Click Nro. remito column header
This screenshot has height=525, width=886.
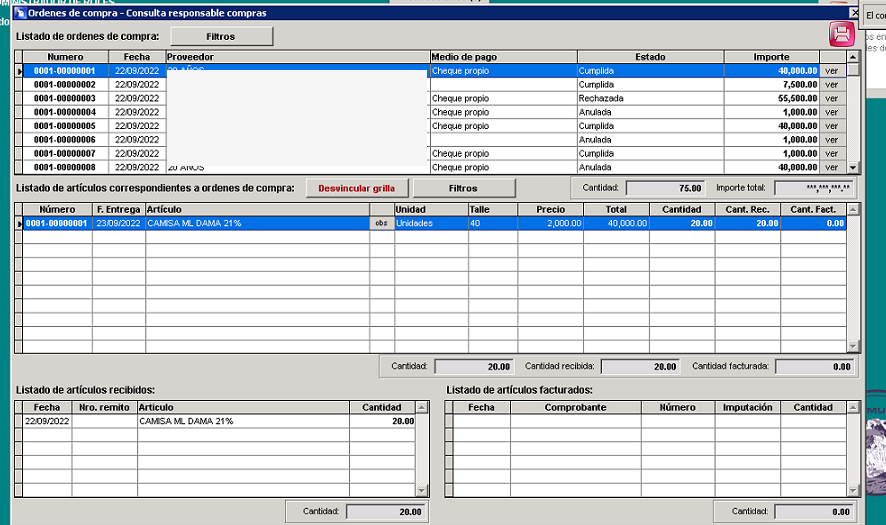(105, 407)
